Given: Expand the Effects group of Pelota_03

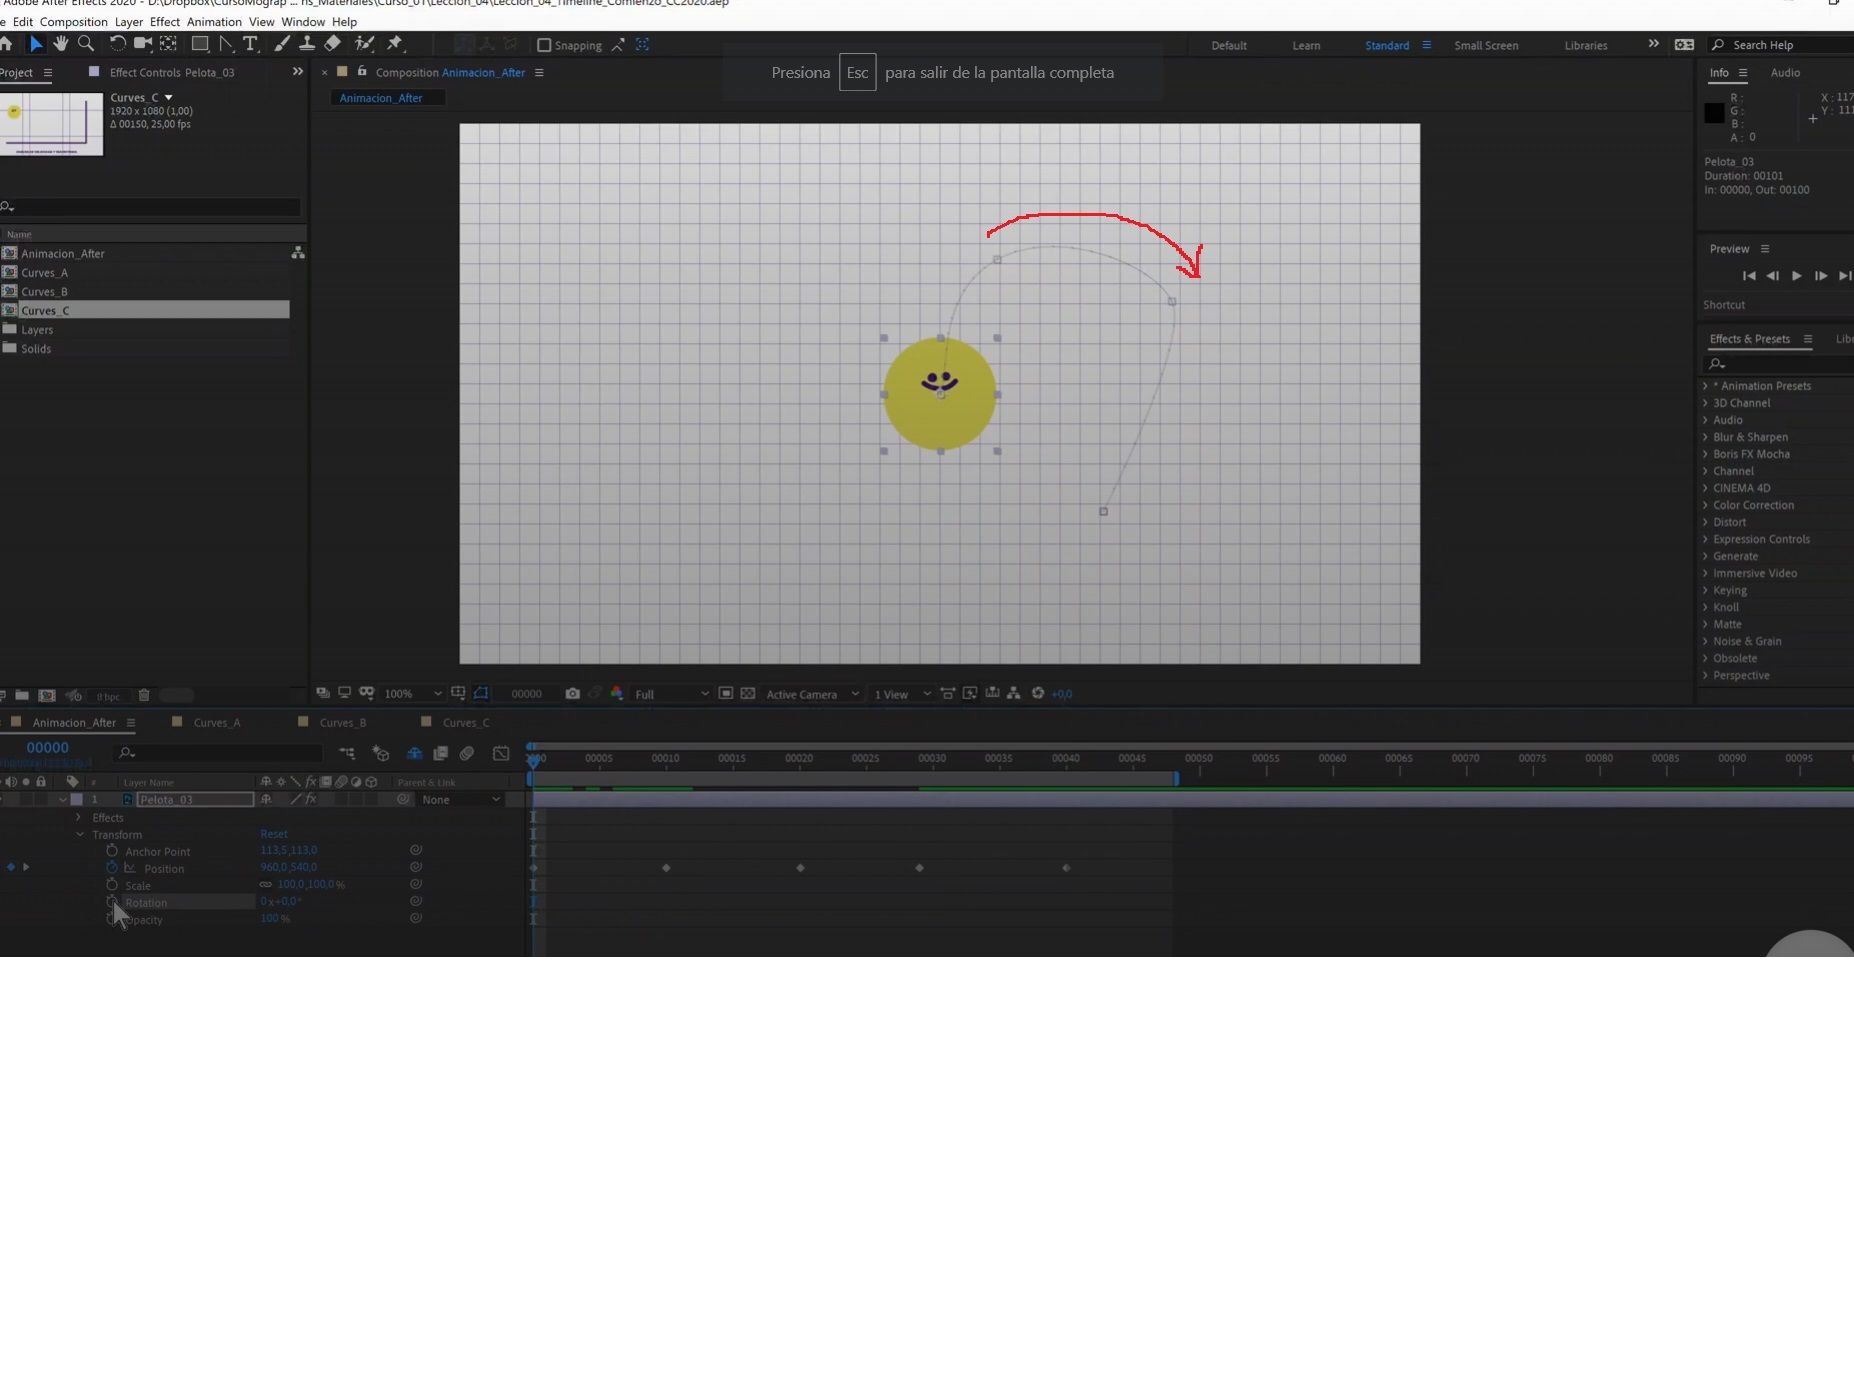Looking at the screenshot, I should click(x=79, y=817).
